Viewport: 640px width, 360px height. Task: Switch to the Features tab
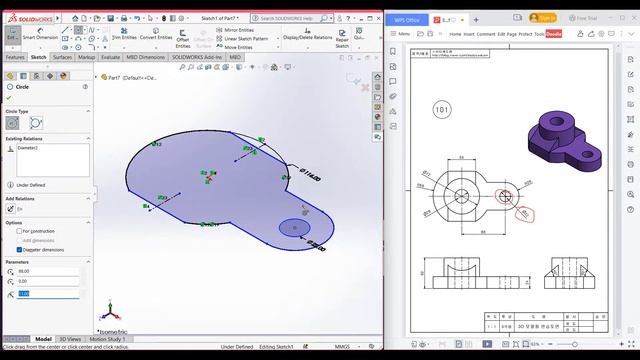(x=15, y=57)
